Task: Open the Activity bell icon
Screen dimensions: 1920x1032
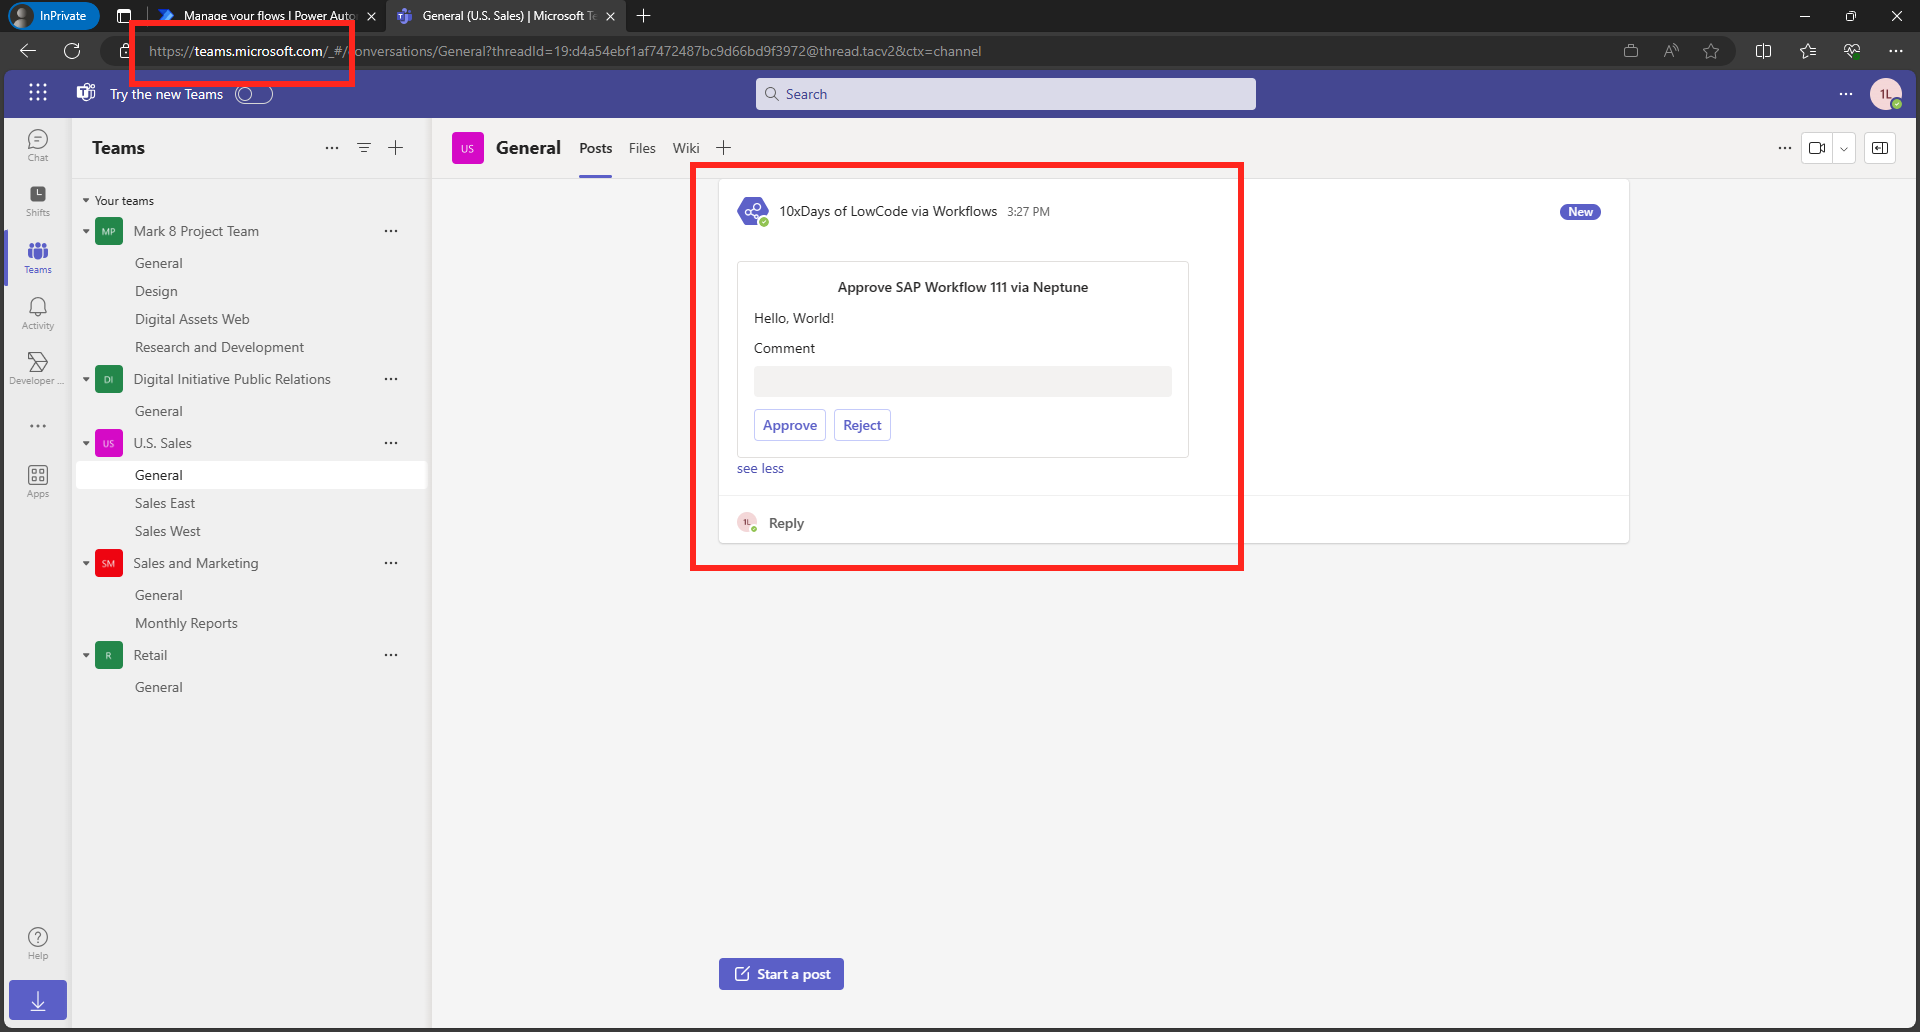Action: (38, 313)
